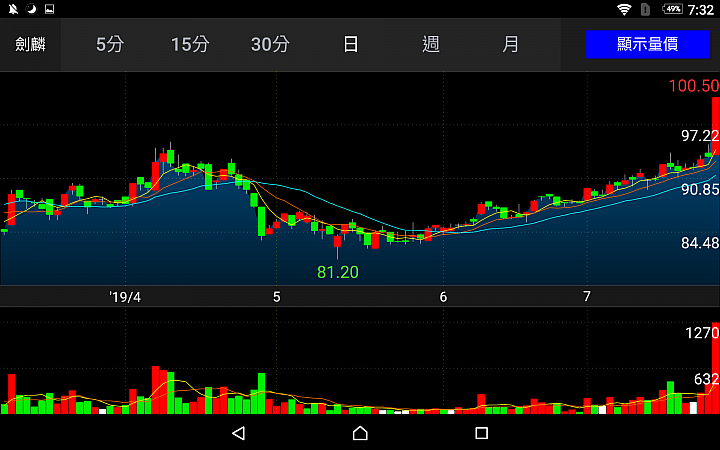Tap the muted notification bell icon
Image resolution: width=720 pixels, height=450 pixels.
[13, 9]
